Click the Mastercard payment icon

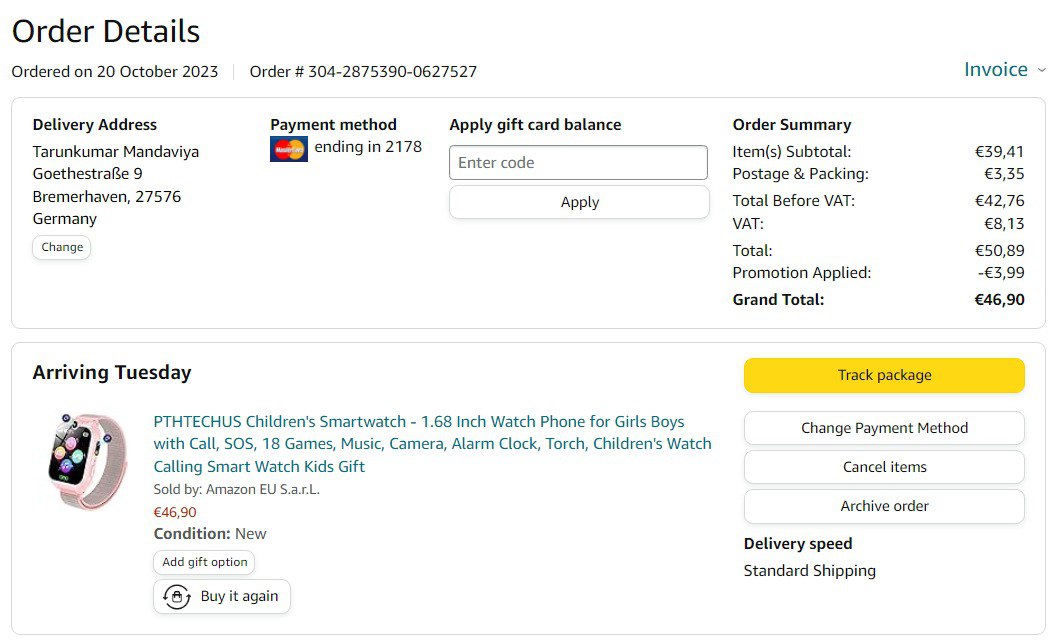pos(289,149)
